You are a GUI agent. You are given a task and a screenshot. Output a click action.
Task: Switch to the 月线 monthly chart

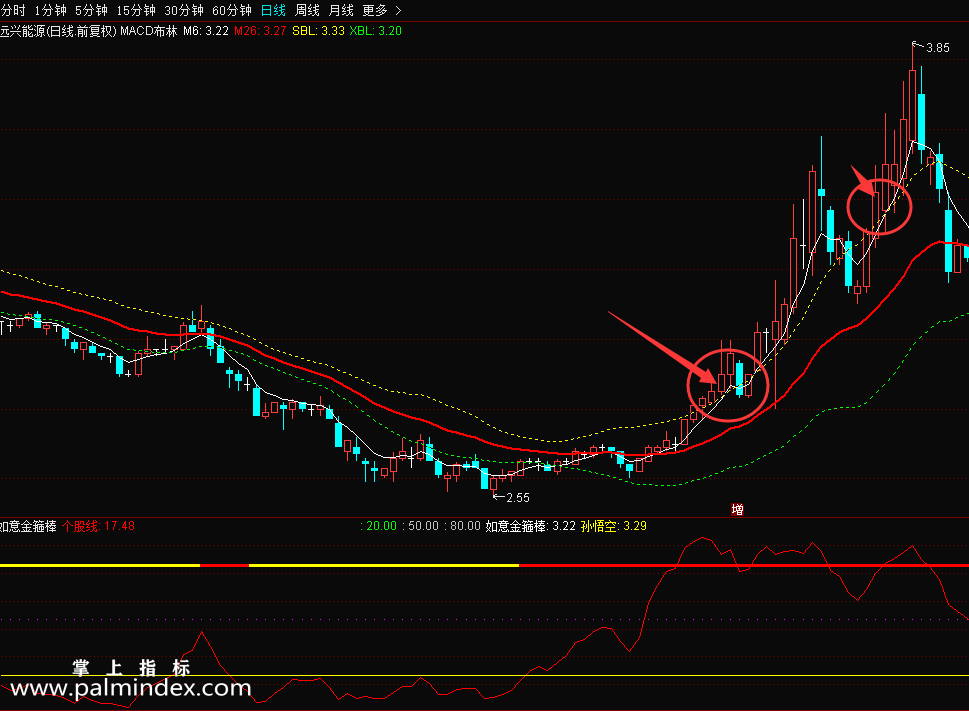[x=341, y=11]
